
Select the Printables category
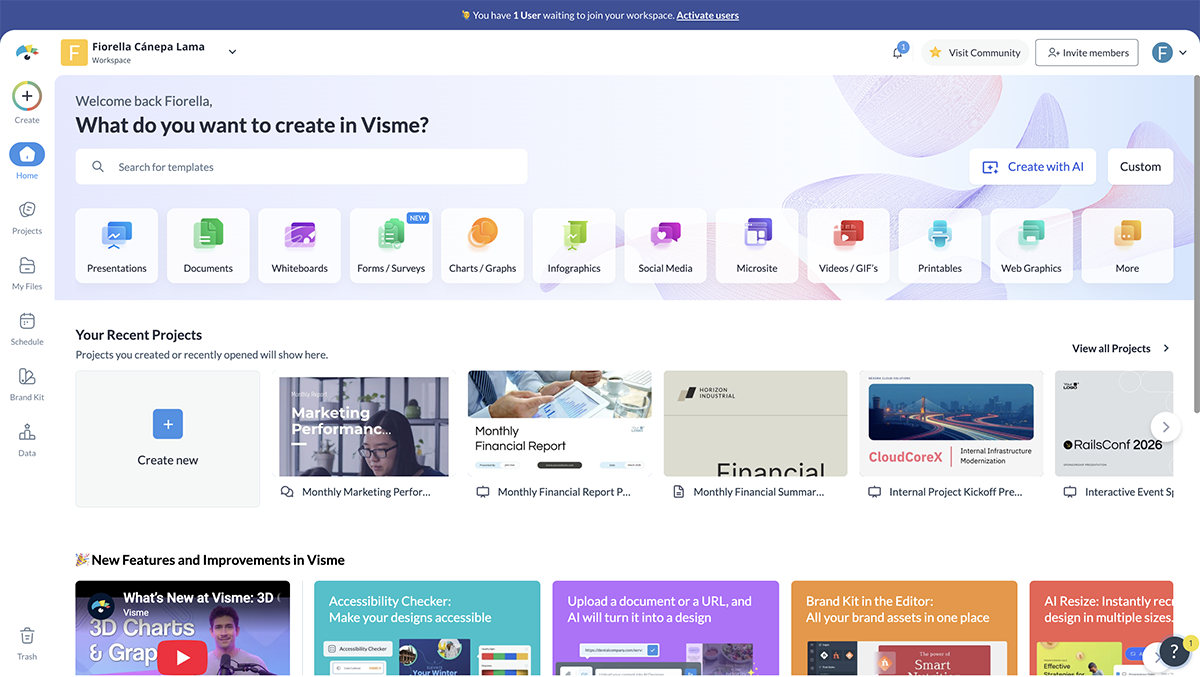(940, 245)
